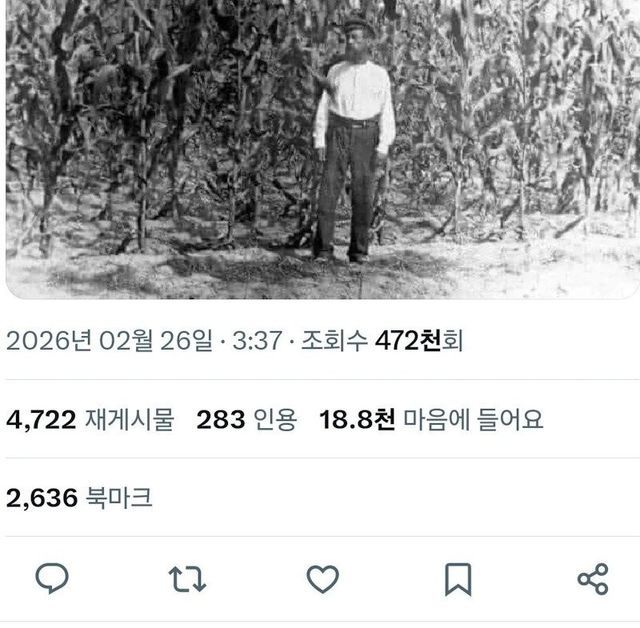This screenshot has height=628, width=640.
Task: Click the 2,636 count number
Action: point(42,498)
